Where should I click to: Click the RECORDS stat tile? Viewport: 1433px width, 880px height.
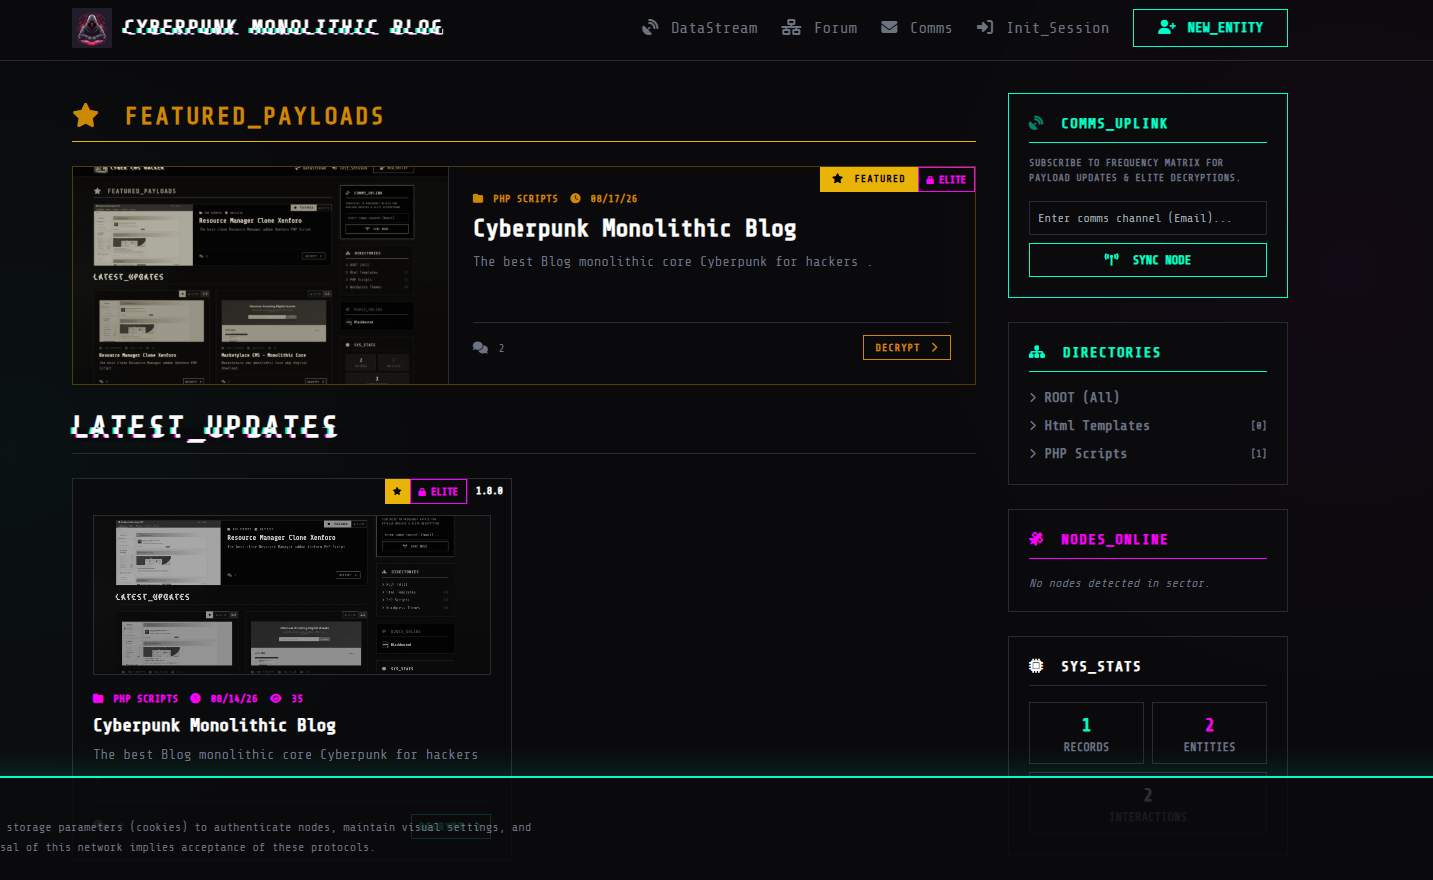click(x=1086, y=733)
